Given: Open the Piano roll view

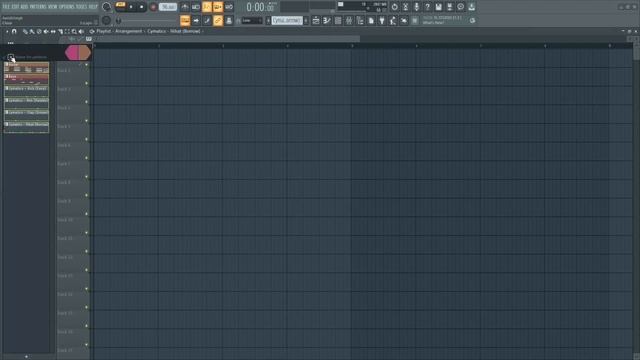Looking at the screenshot, I should coord(327,20).
